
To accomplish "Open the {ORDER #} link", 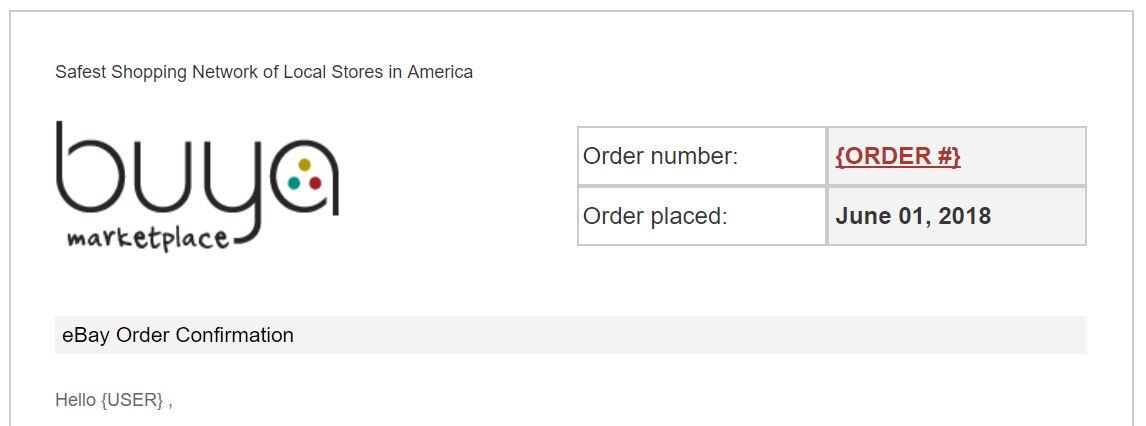I will [x=898, y=156].
